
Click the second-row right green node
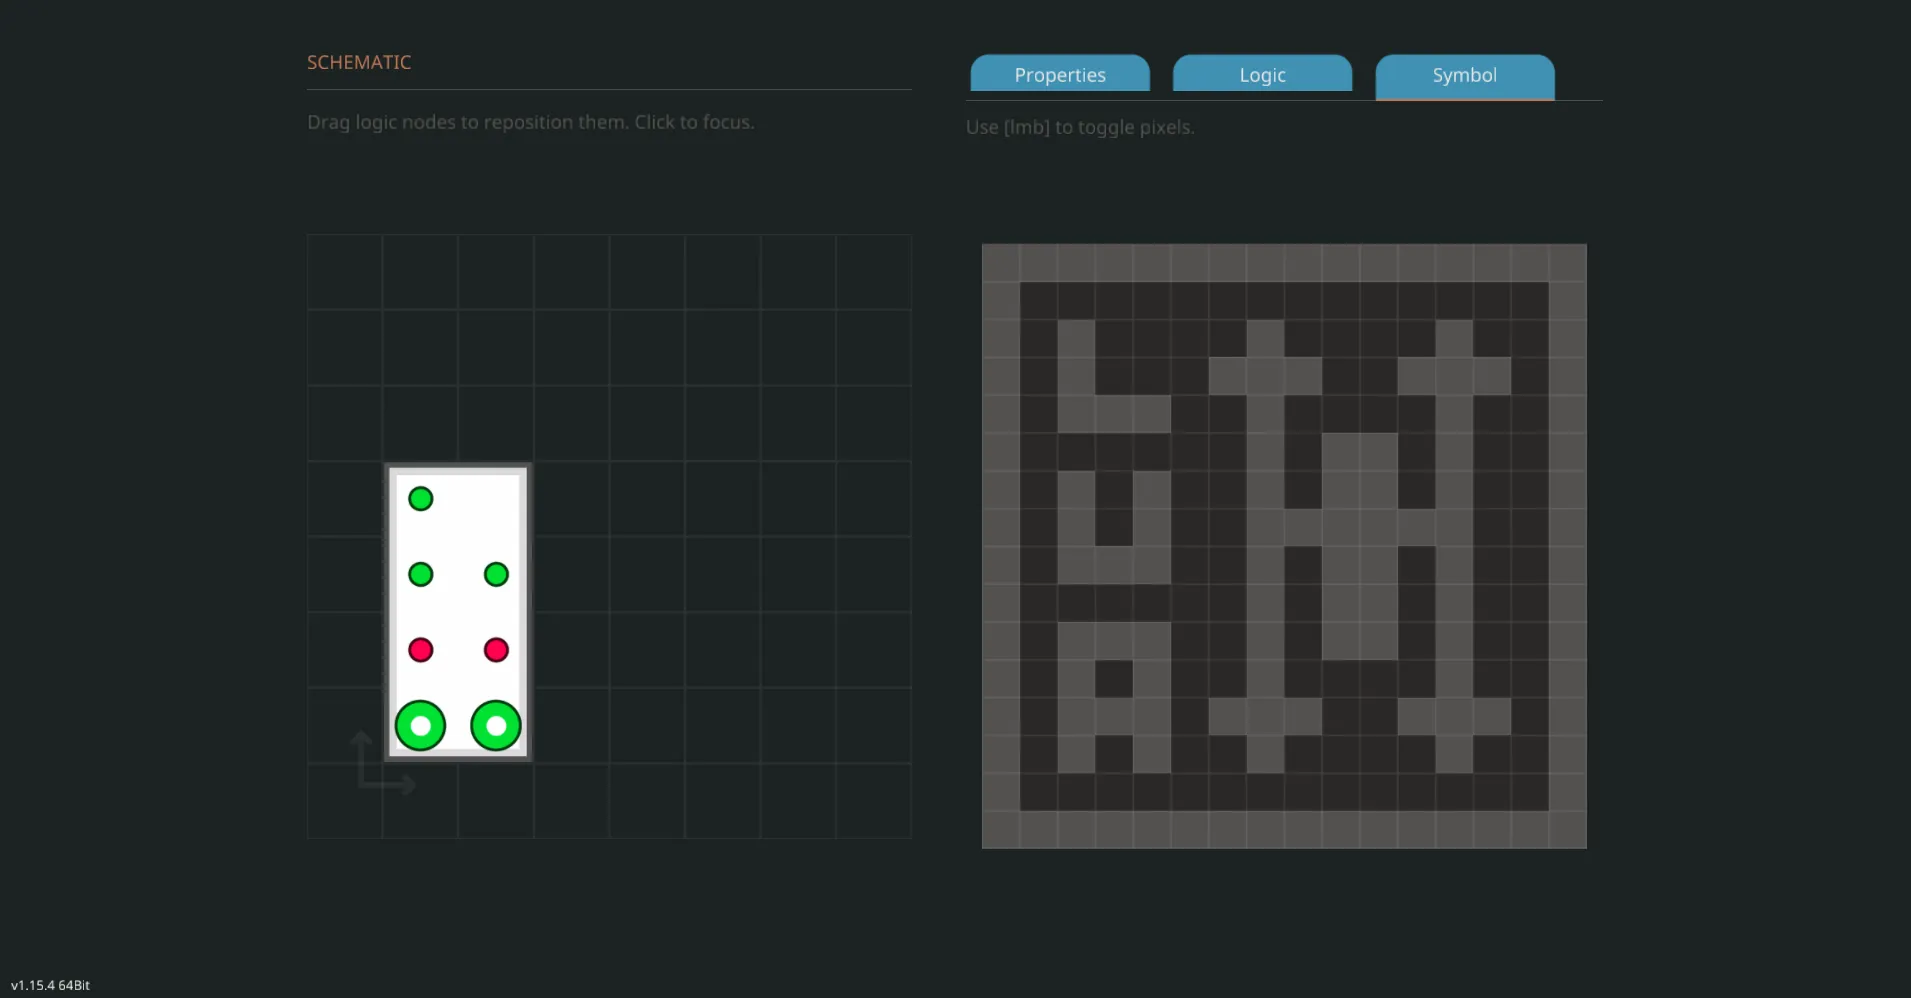coord(496,575)
